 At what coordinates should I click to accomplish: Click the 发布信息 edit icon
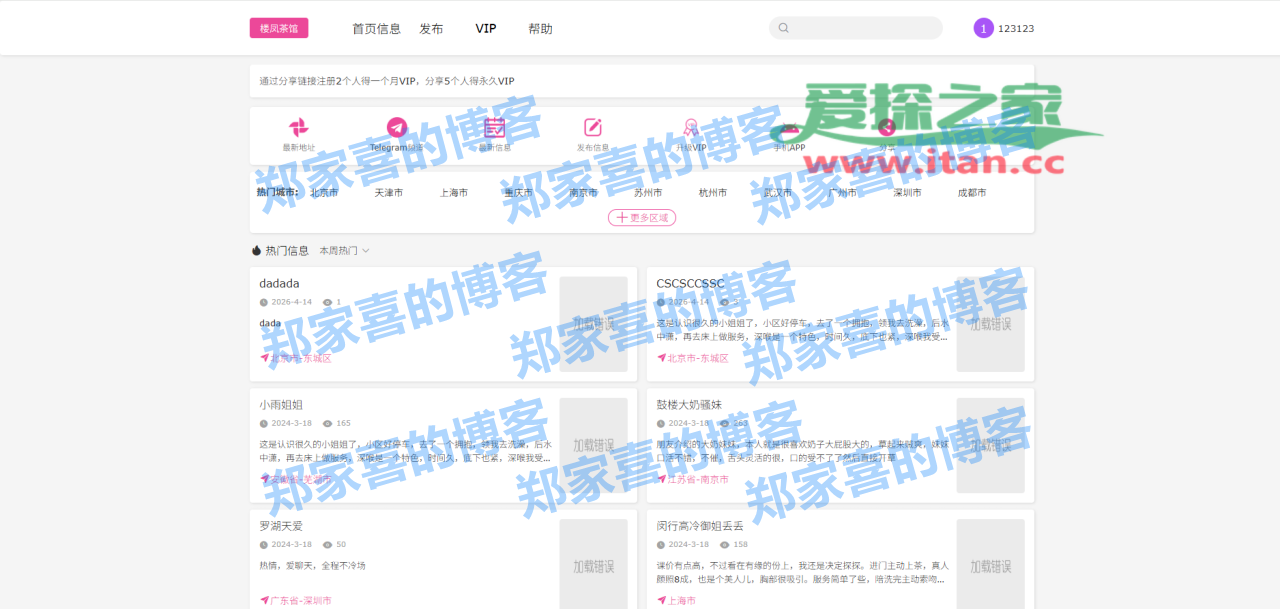pos(593,127)
